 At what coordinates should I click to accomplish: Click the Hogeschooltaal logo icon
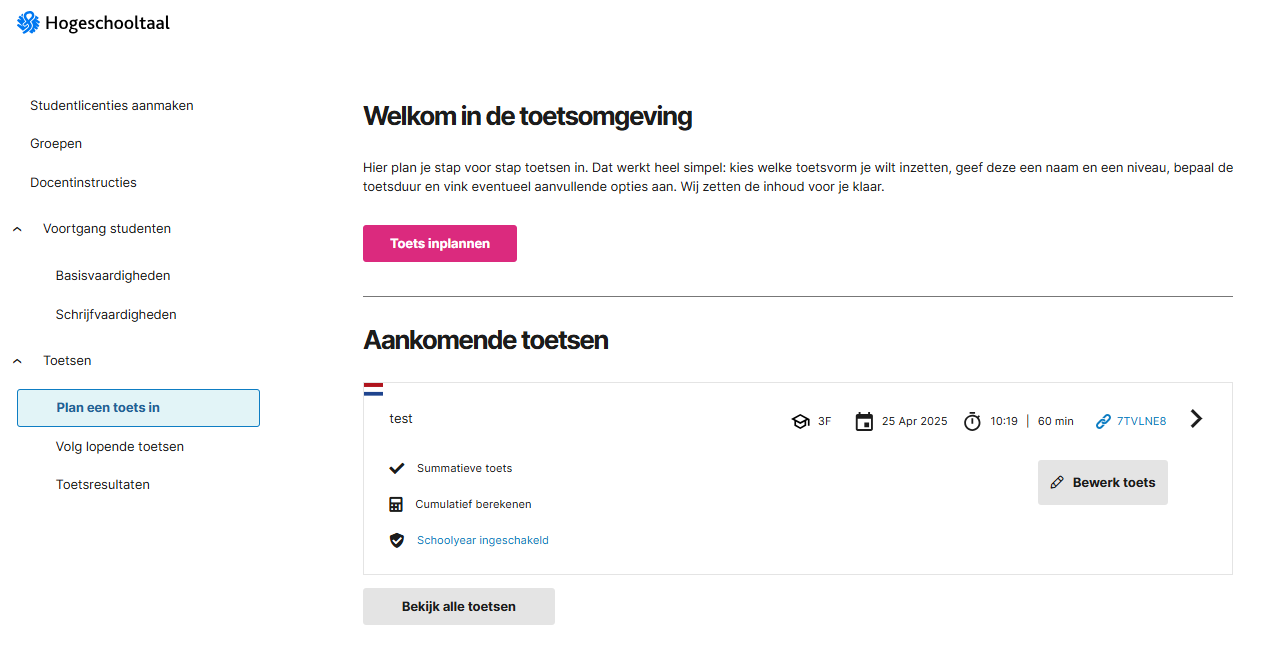coord(28,22)
